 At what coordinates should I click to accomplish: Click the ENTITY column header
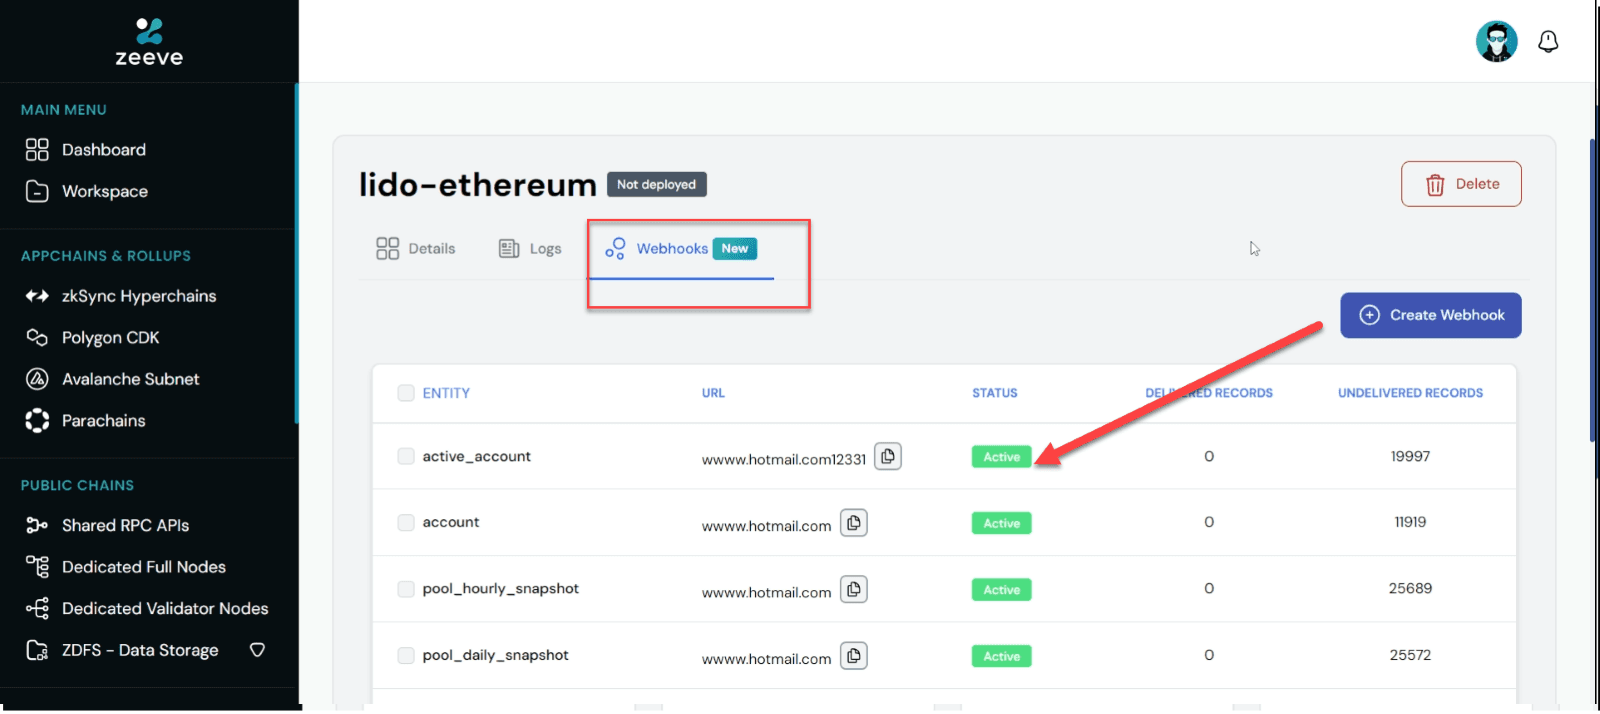pyautogui.click(x=446, y=393)
